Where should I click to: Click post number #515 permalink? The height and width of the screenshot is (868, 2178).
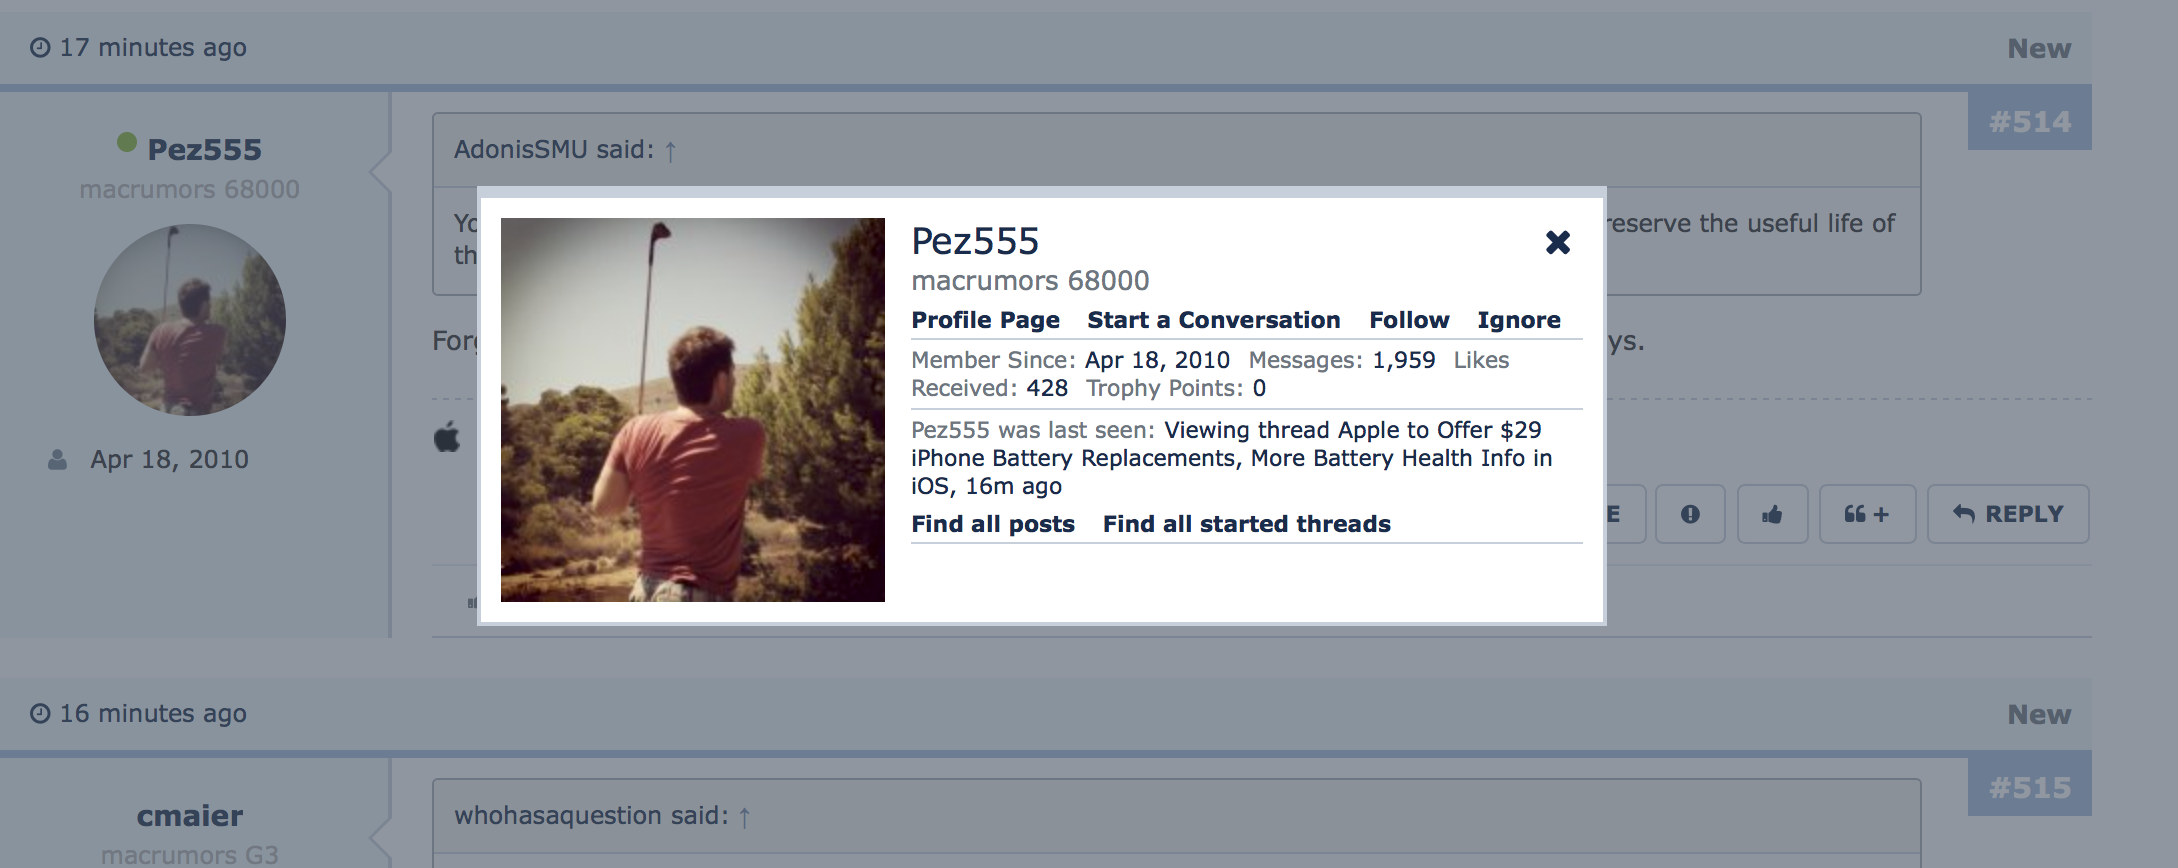[2029, 788]
